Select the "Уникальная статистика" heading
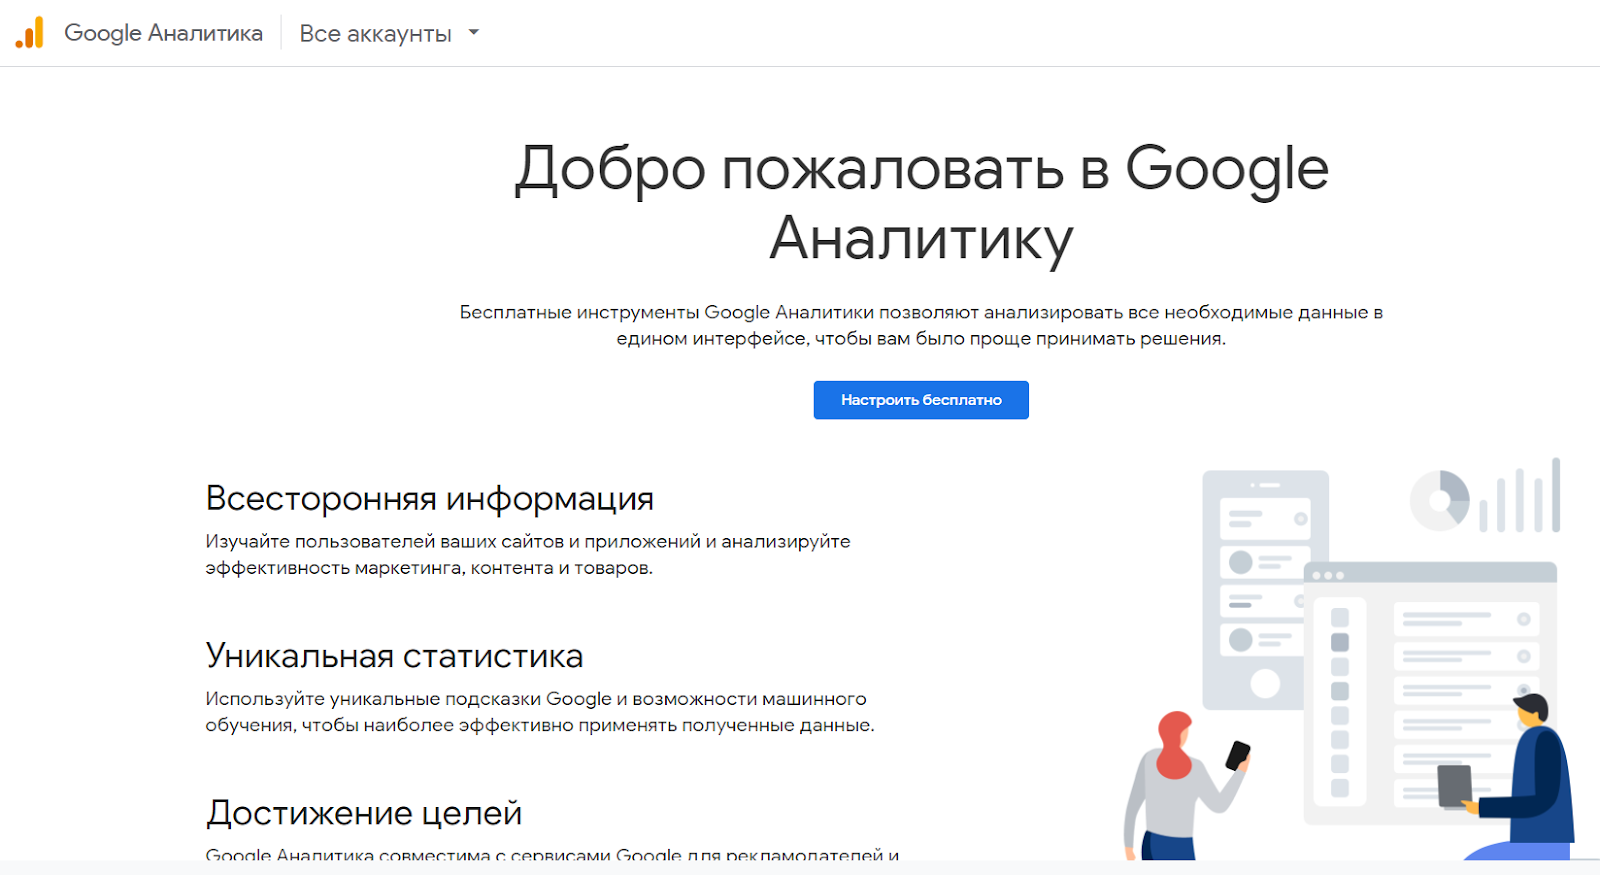The height and width of the screenshot is (875, 1600). 394,656
